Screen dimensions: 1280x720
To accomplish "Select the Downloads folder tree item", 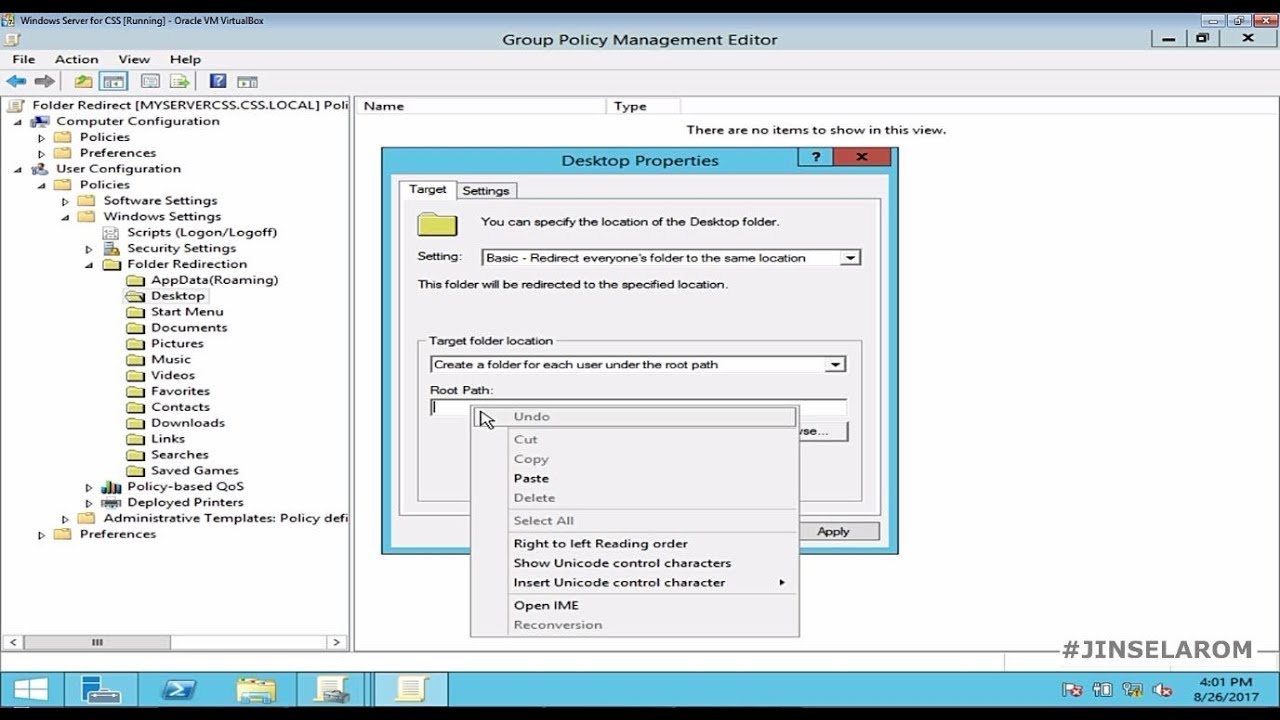I will pyautogui.click(x=188, y=423).
